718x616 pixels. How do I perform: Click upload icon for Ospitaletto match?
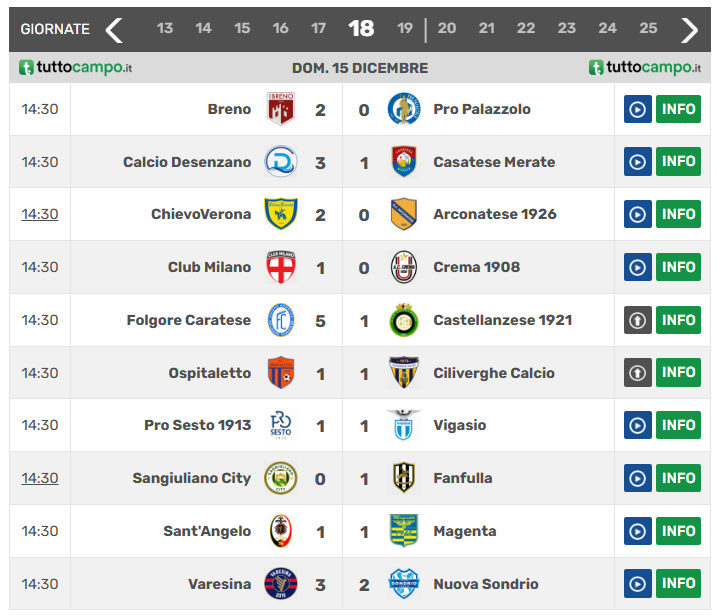(637, 373)
